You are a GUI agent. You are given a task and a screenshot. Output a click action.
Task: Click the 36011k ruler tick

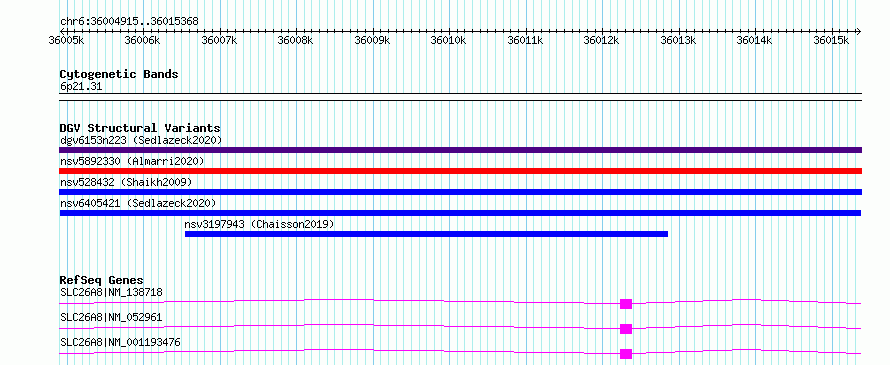[x=526, y=40]
